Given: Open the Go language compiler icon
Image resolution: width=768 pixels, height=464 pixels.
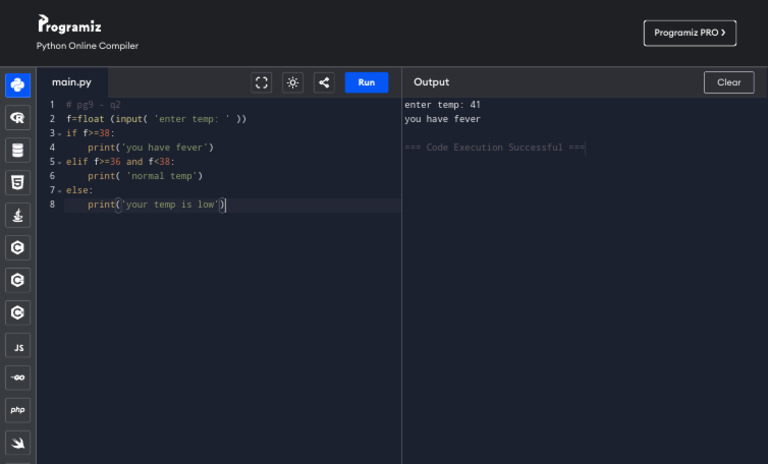Looking at the screenshot, I should [18, 377].
